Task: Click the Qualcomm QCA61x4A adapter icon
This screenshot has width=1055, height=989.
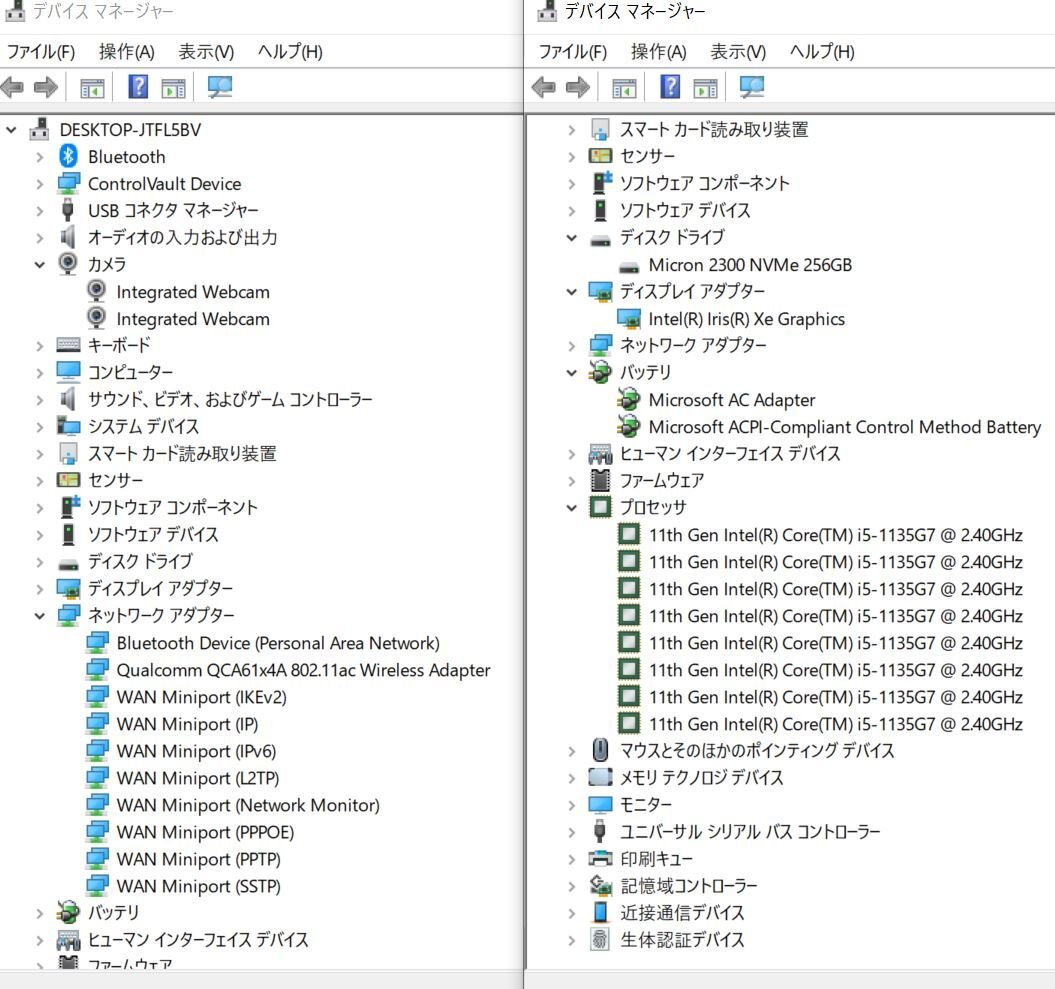Action: pyautogui.click(x=98, y=669)
